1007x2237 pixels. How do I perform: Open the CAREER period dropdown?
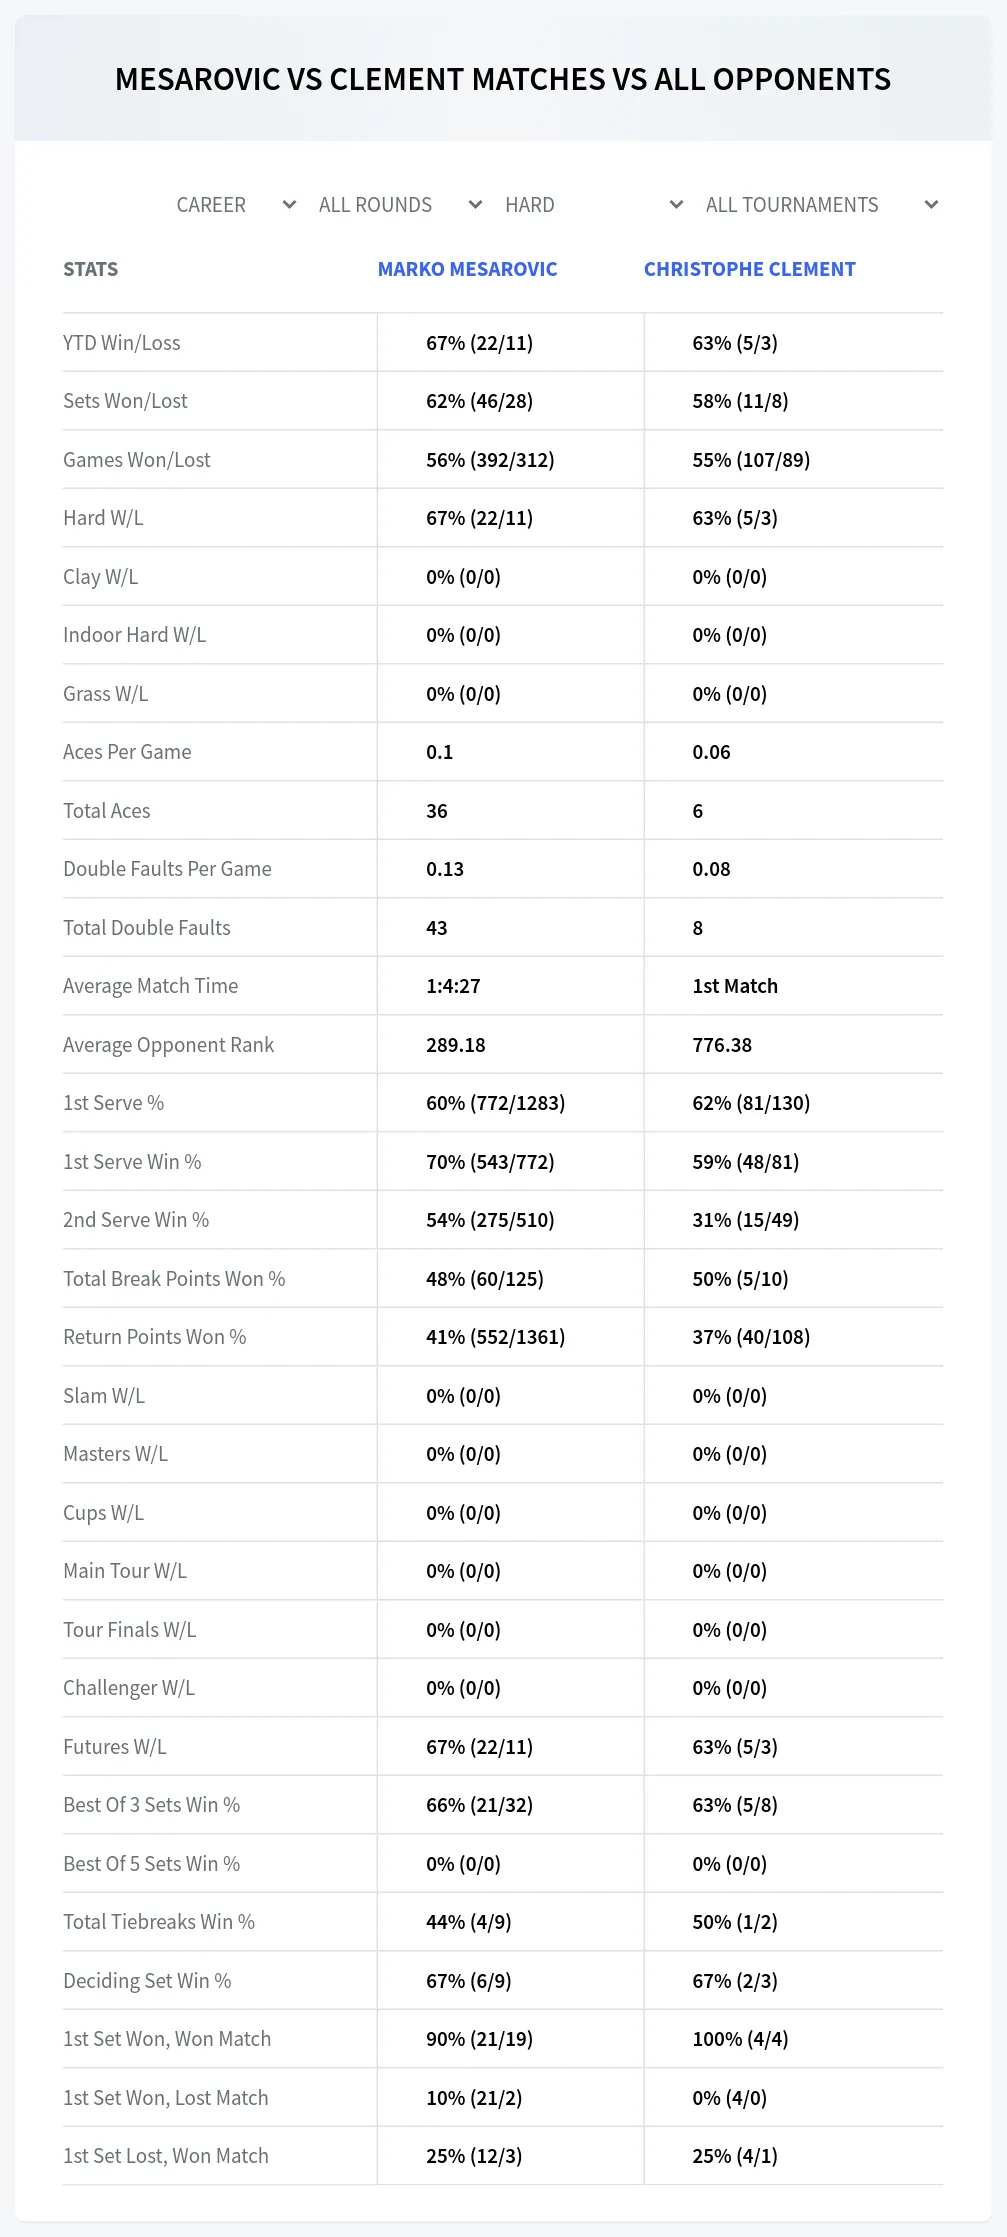pyautogui.click(x=234, y=205)
